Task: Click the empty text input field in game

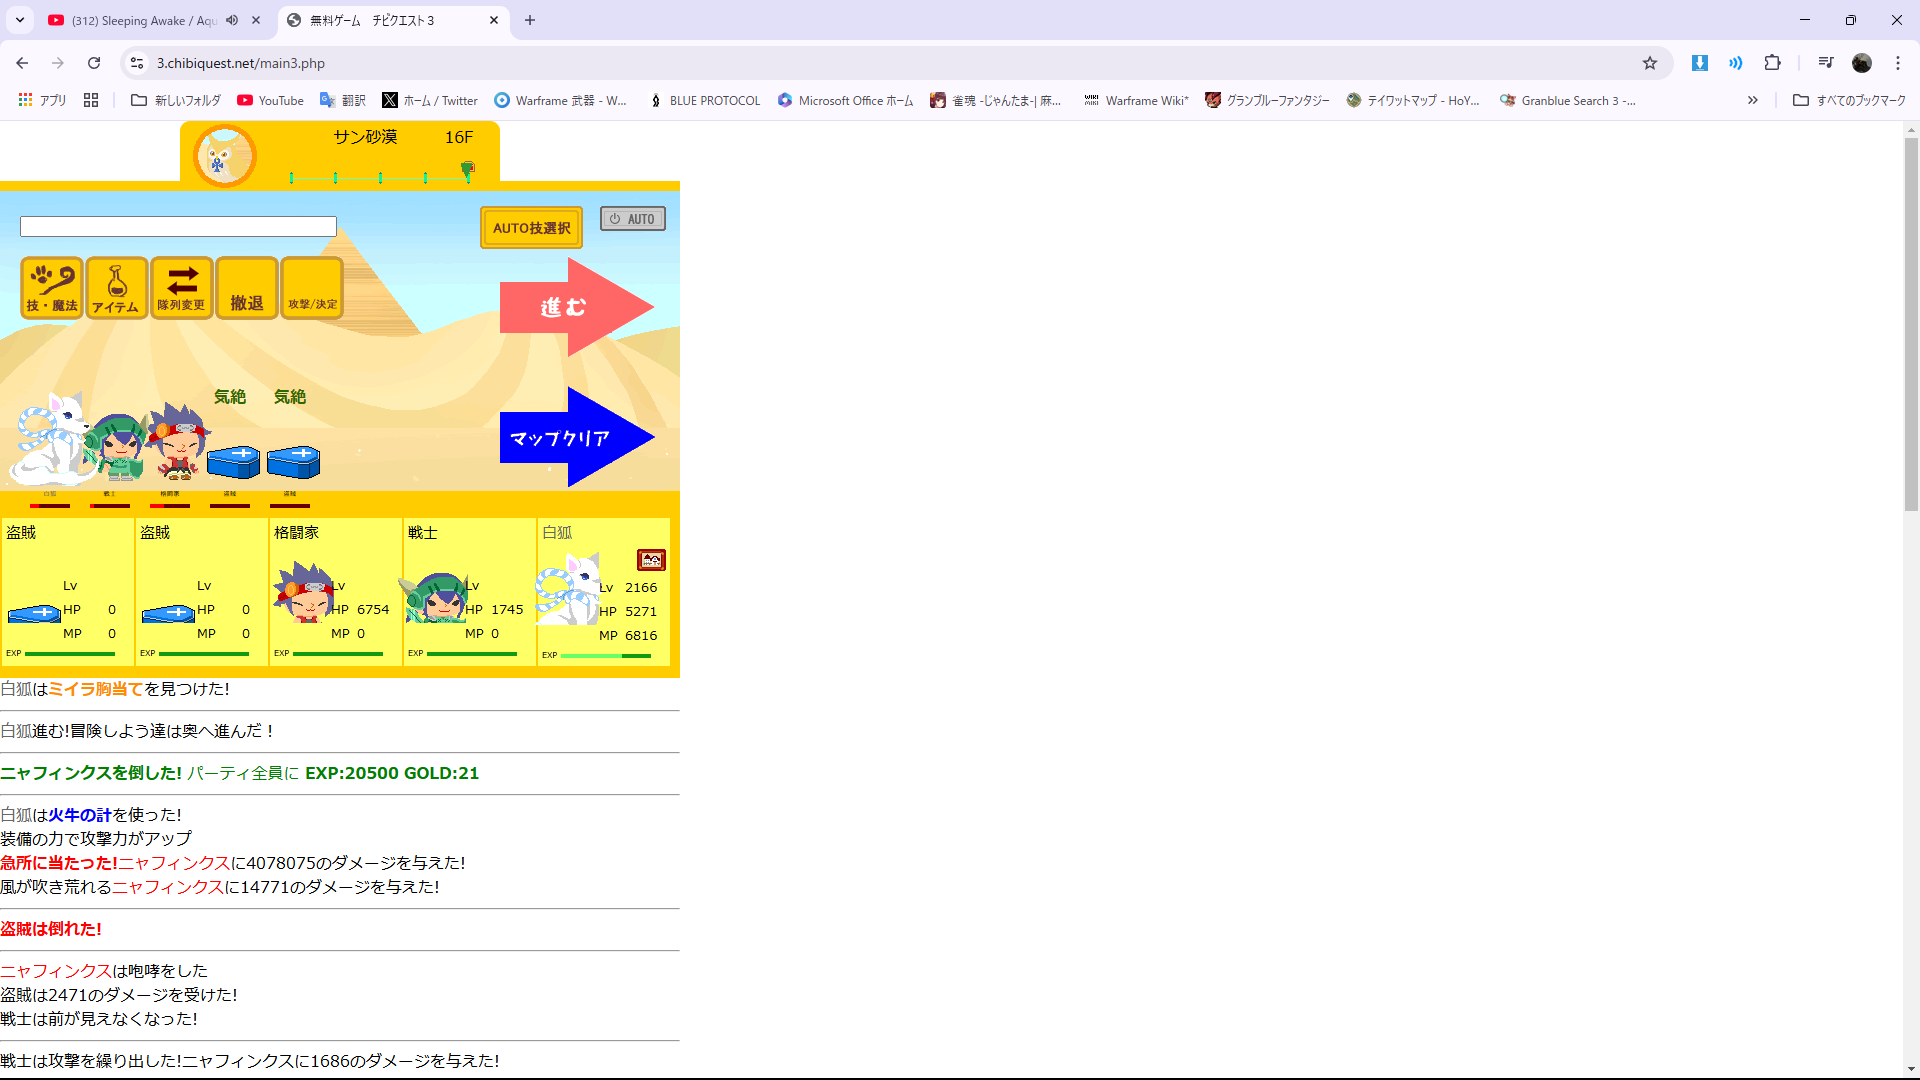Action: click(178, 227)
